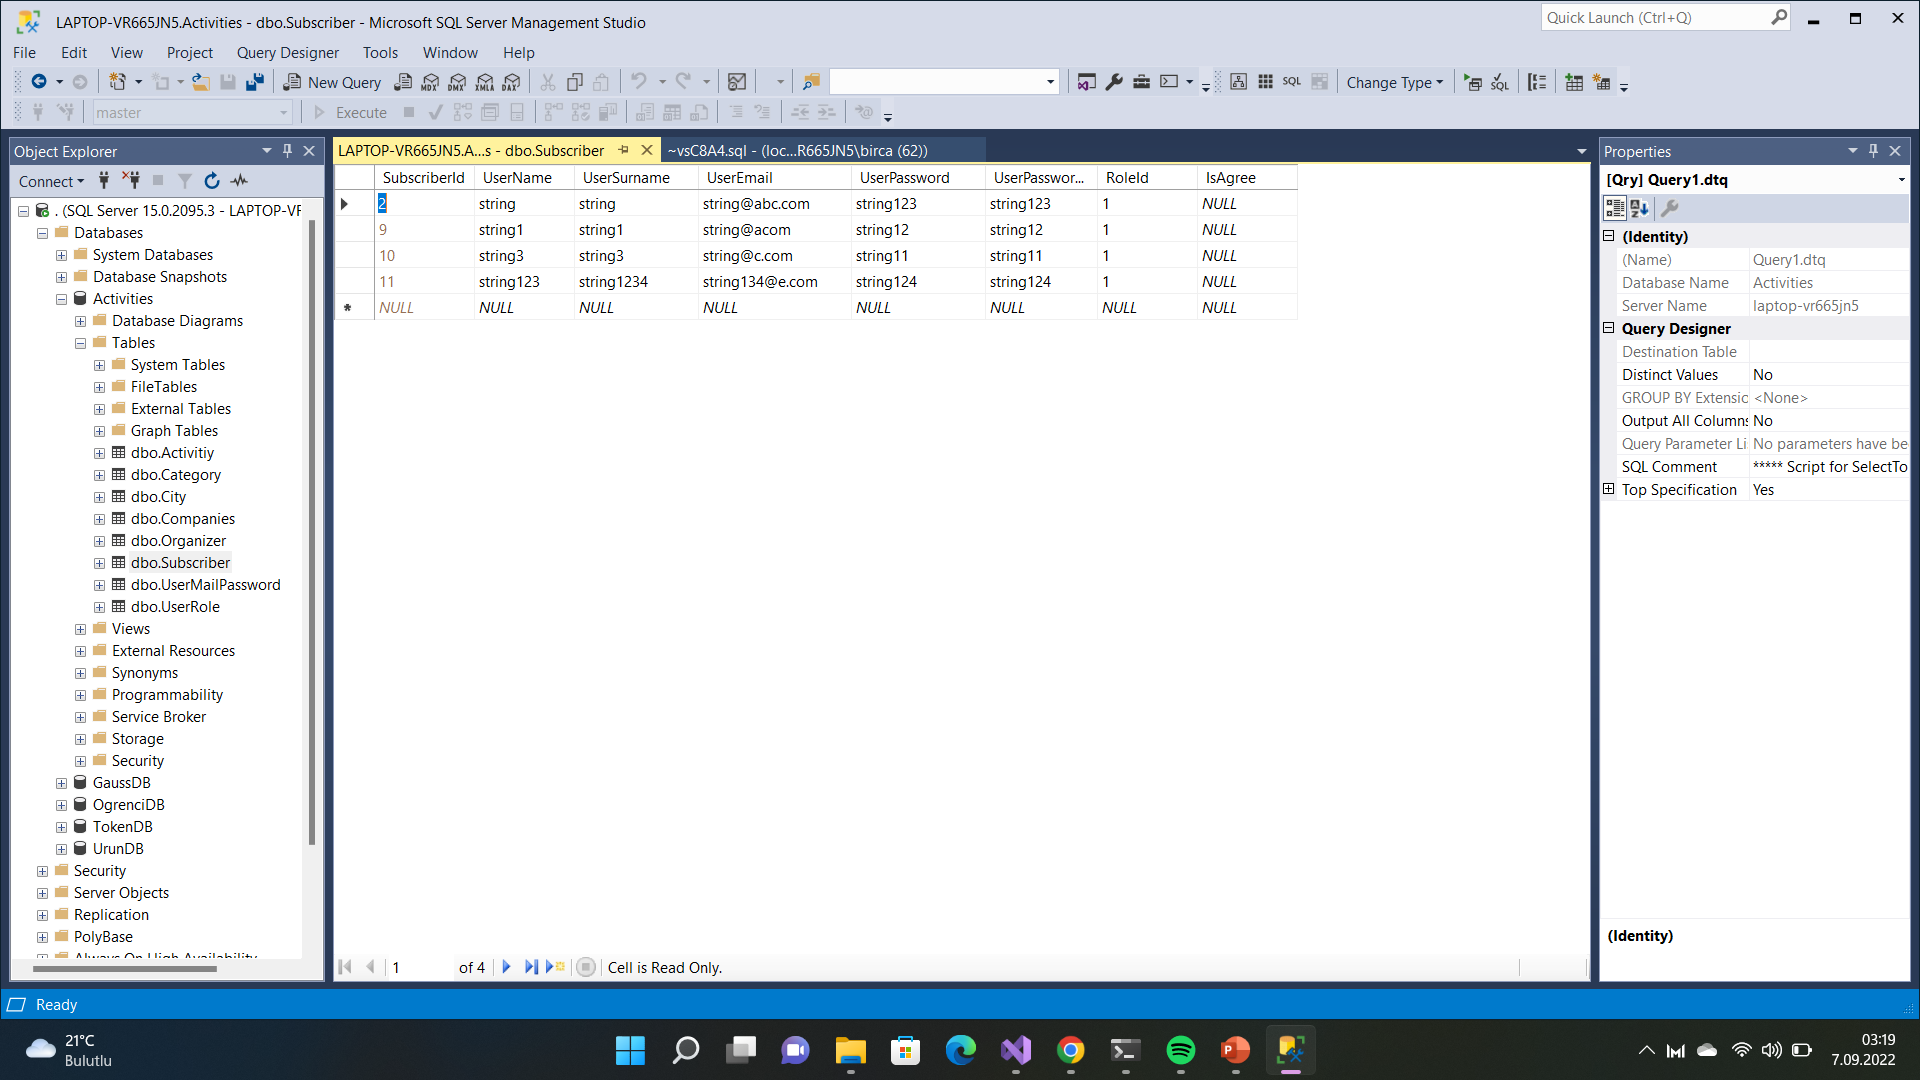Expand the dbo.UserRole table node
This screenshot has height=1080, width=1920.
[x=100, y=607]
